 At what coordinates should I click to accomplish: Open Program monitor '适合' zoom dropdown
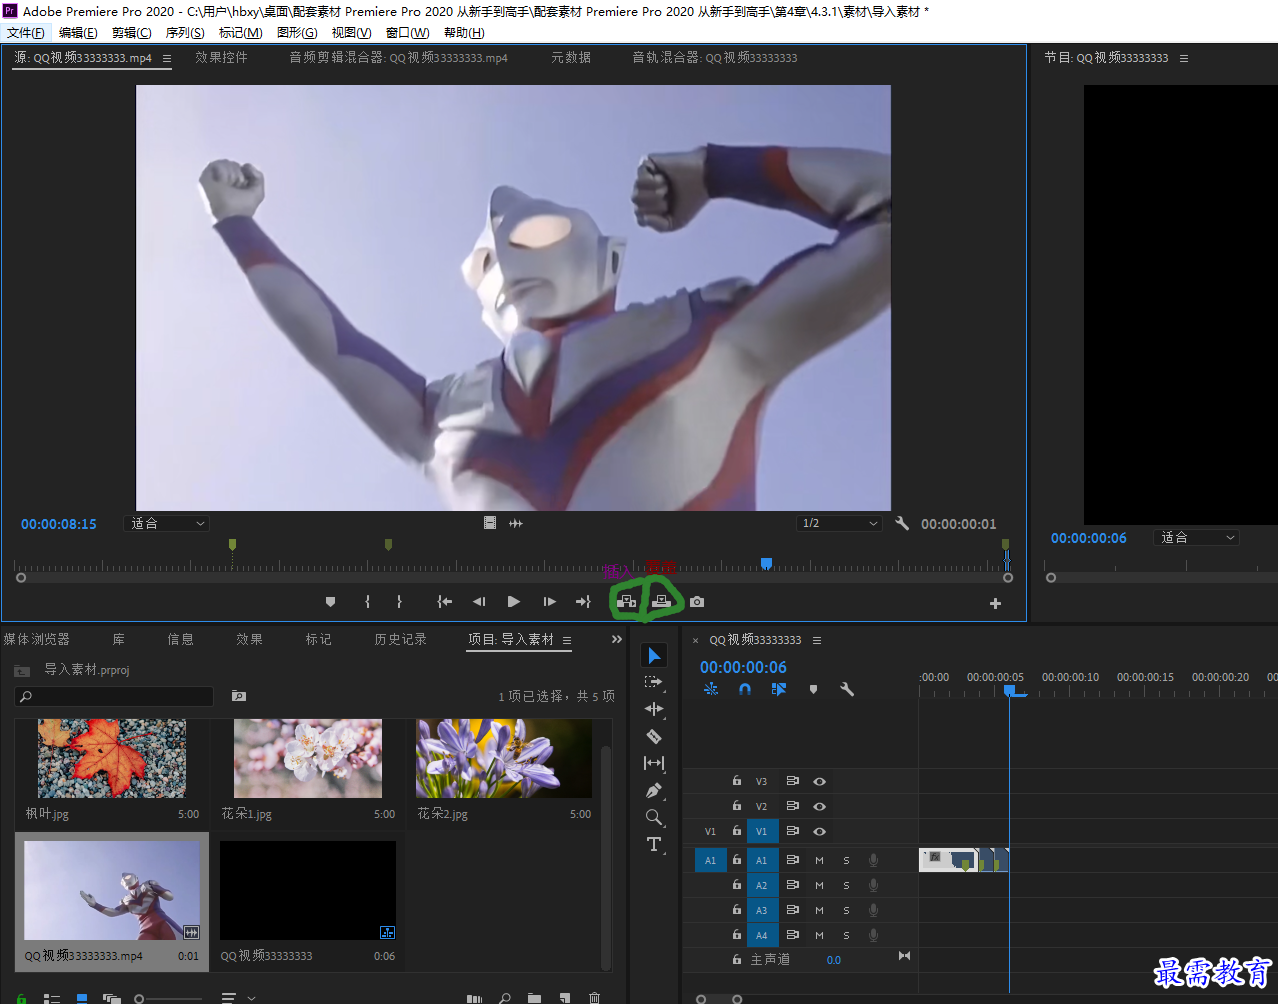pos(1197,537)
